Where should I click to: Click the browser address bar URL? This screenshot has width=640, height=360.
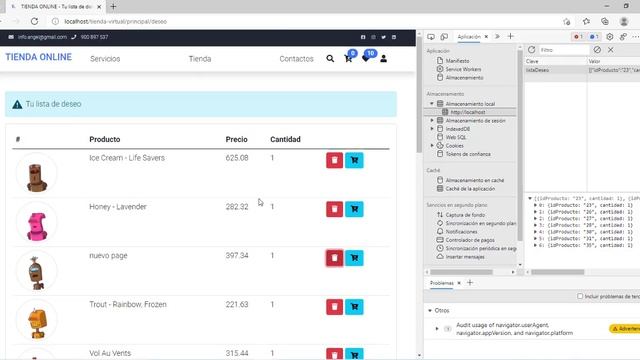point(116,21)
